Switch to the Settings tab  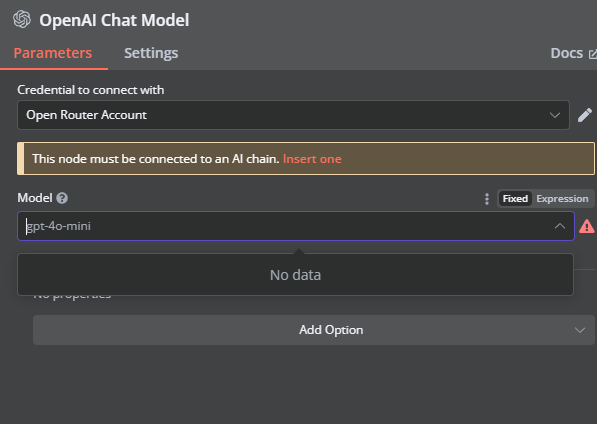(x=151, y=53)
